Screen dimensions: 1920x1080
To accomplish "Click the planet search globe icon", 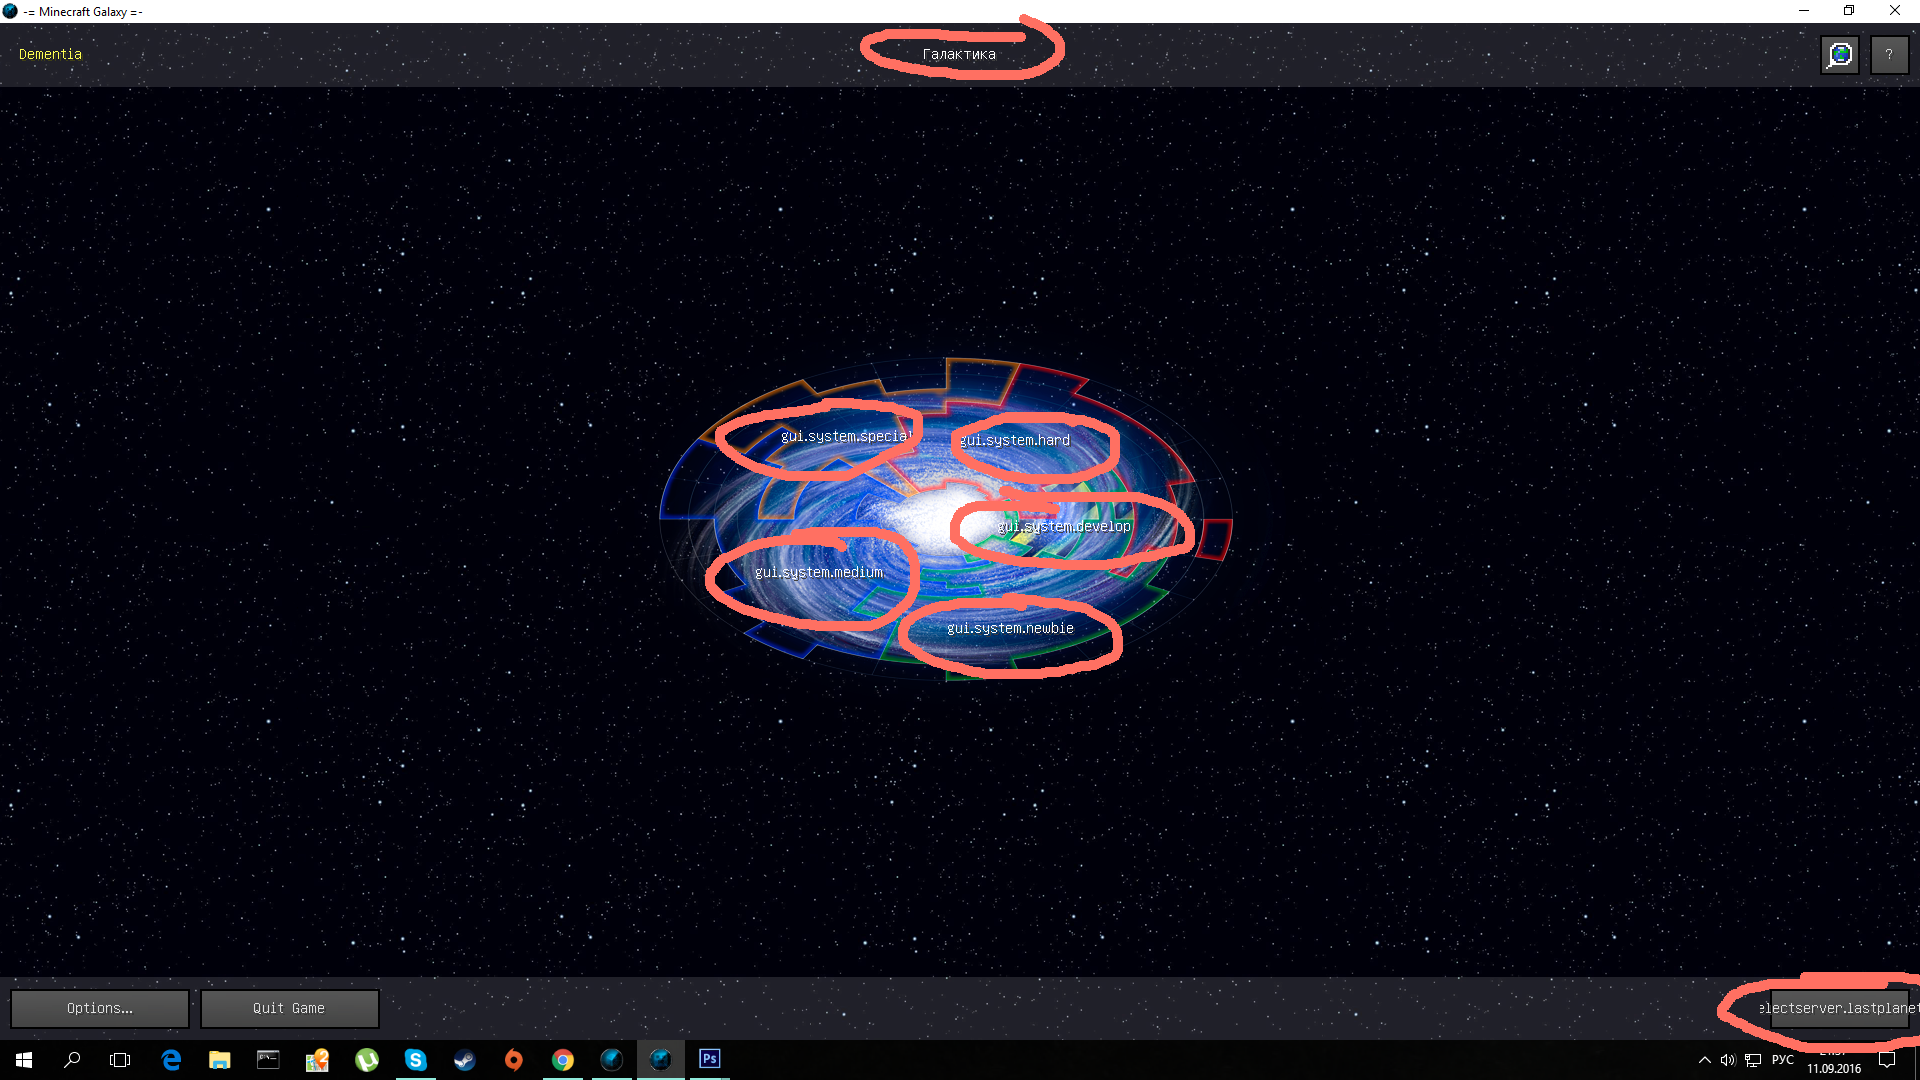I will (x=1840, y=55).
